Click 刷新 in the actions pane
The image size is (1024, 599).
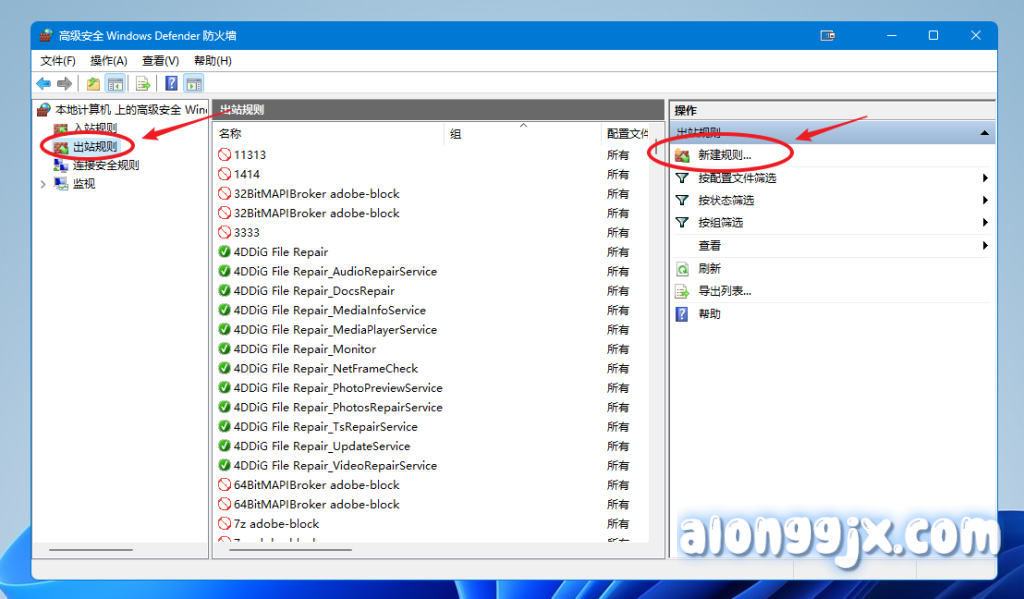pyautogui.click(x=709, y=269)
